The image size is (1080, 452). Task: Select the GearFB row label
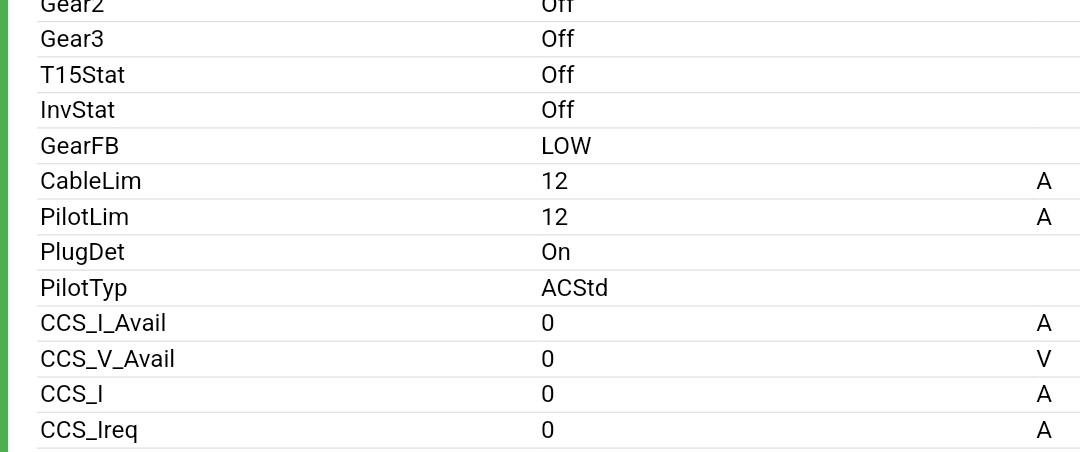pos(80,146)
